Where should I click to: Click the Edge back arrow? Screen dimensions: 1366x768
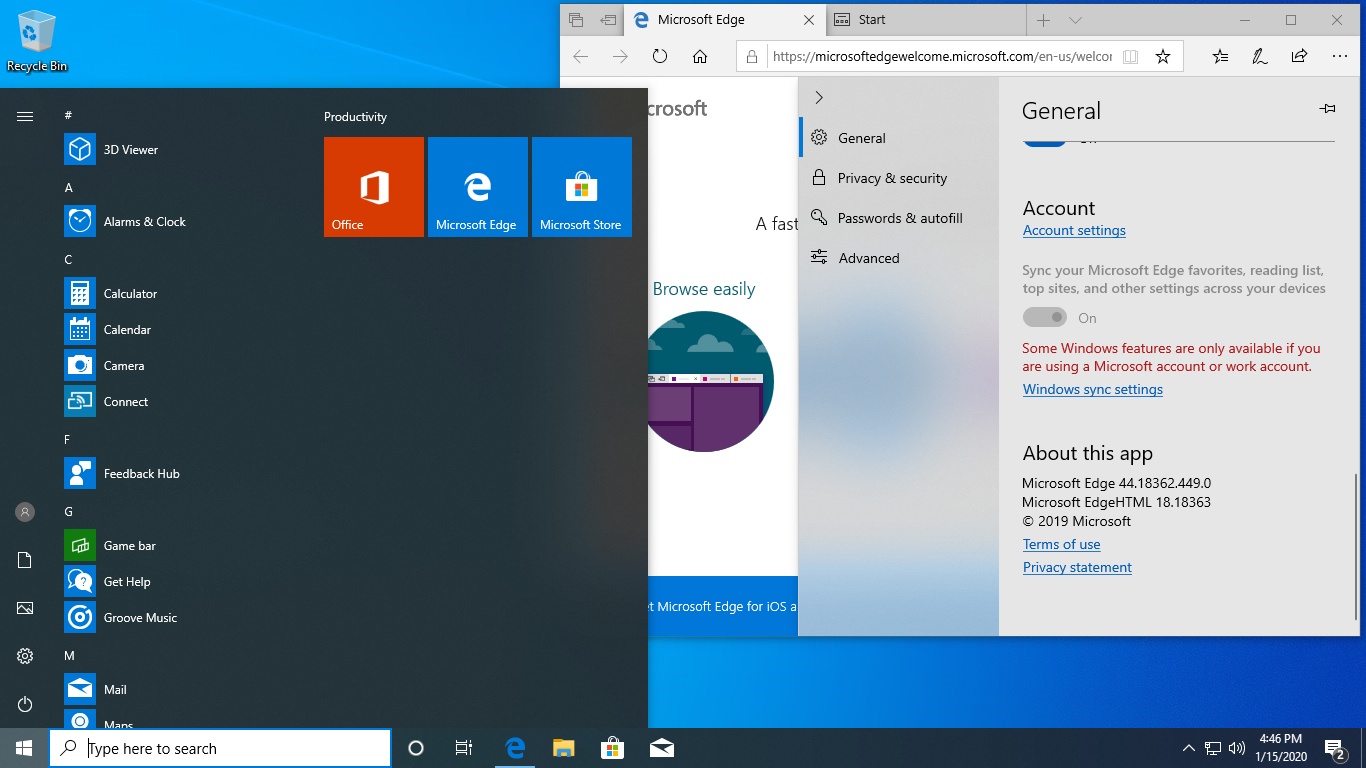(580, 57)
